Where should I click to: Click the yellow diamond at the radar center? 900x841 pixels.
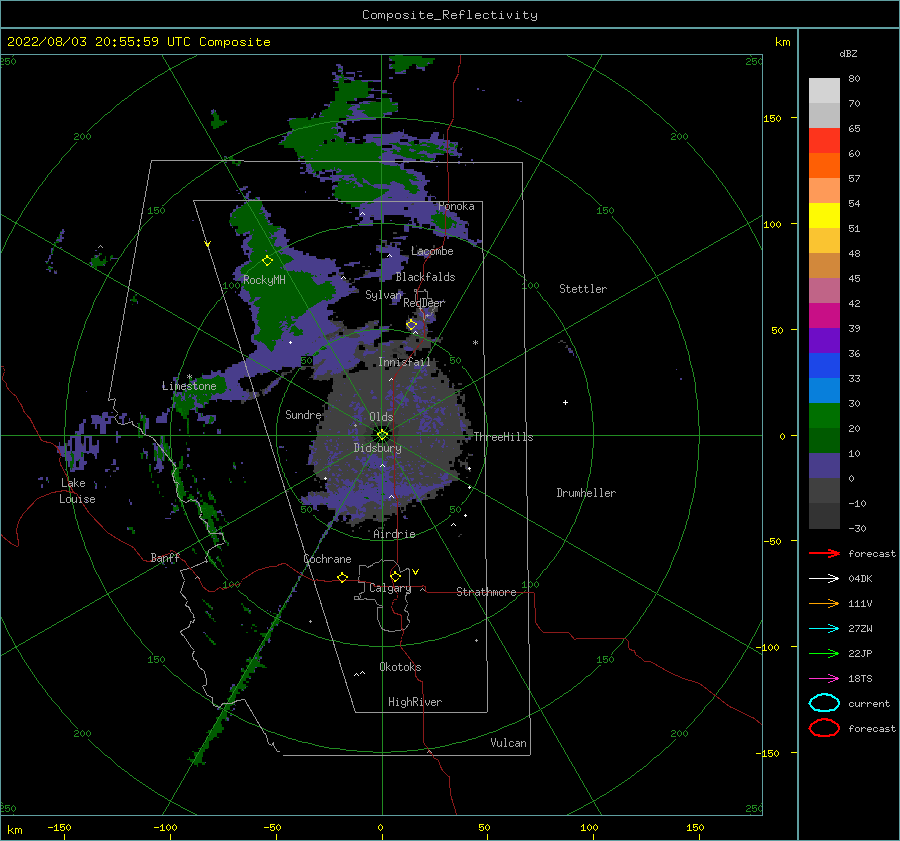tap(382, 435)
